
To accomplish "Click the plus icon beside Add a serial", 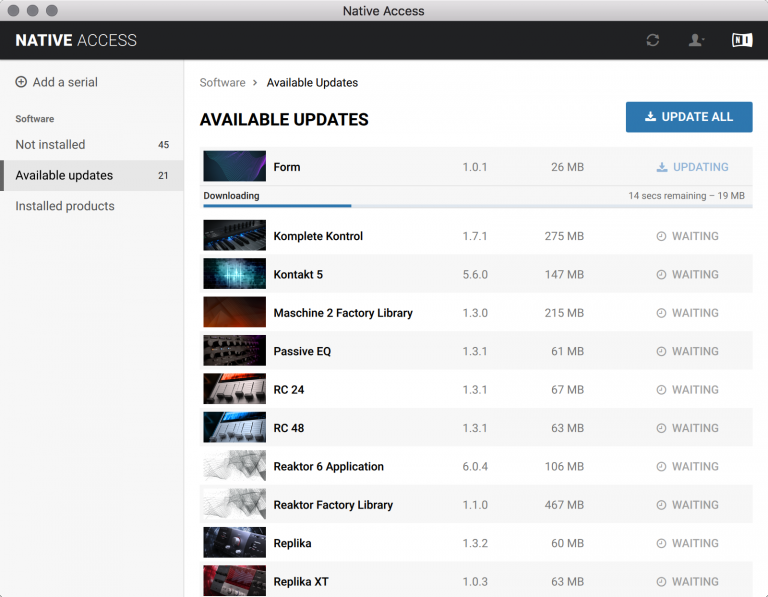I will (x=21, y=82).
